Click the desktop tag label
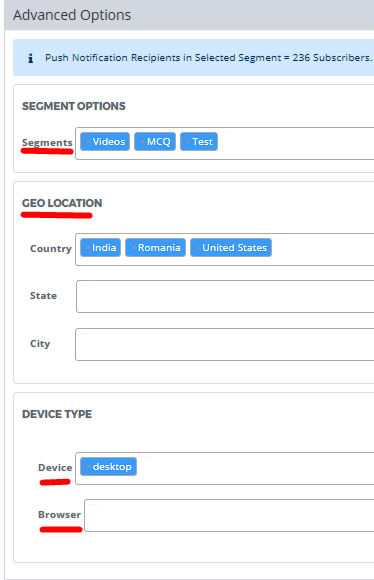Viewport: 374px width, 580px height. 112,467
